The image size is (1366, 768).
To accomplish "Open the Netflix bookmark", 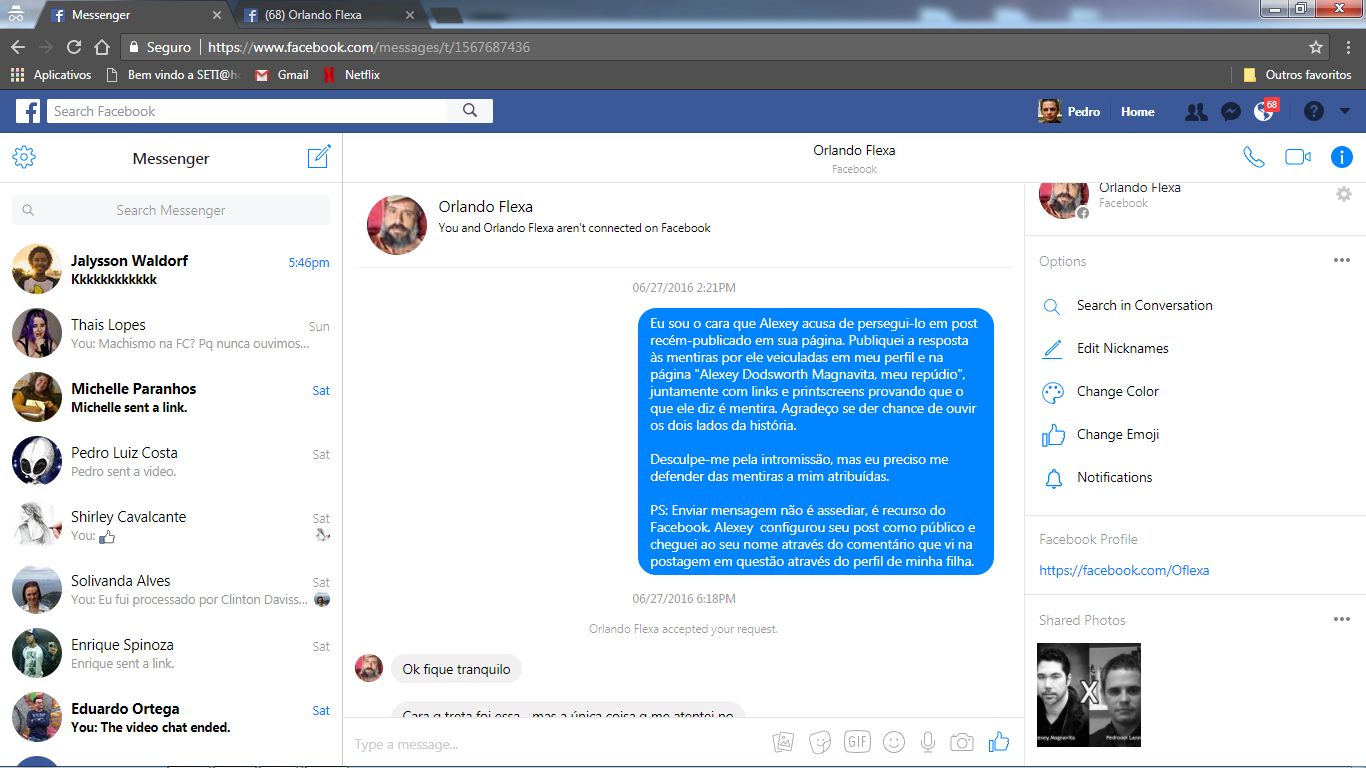I will 352,75.
